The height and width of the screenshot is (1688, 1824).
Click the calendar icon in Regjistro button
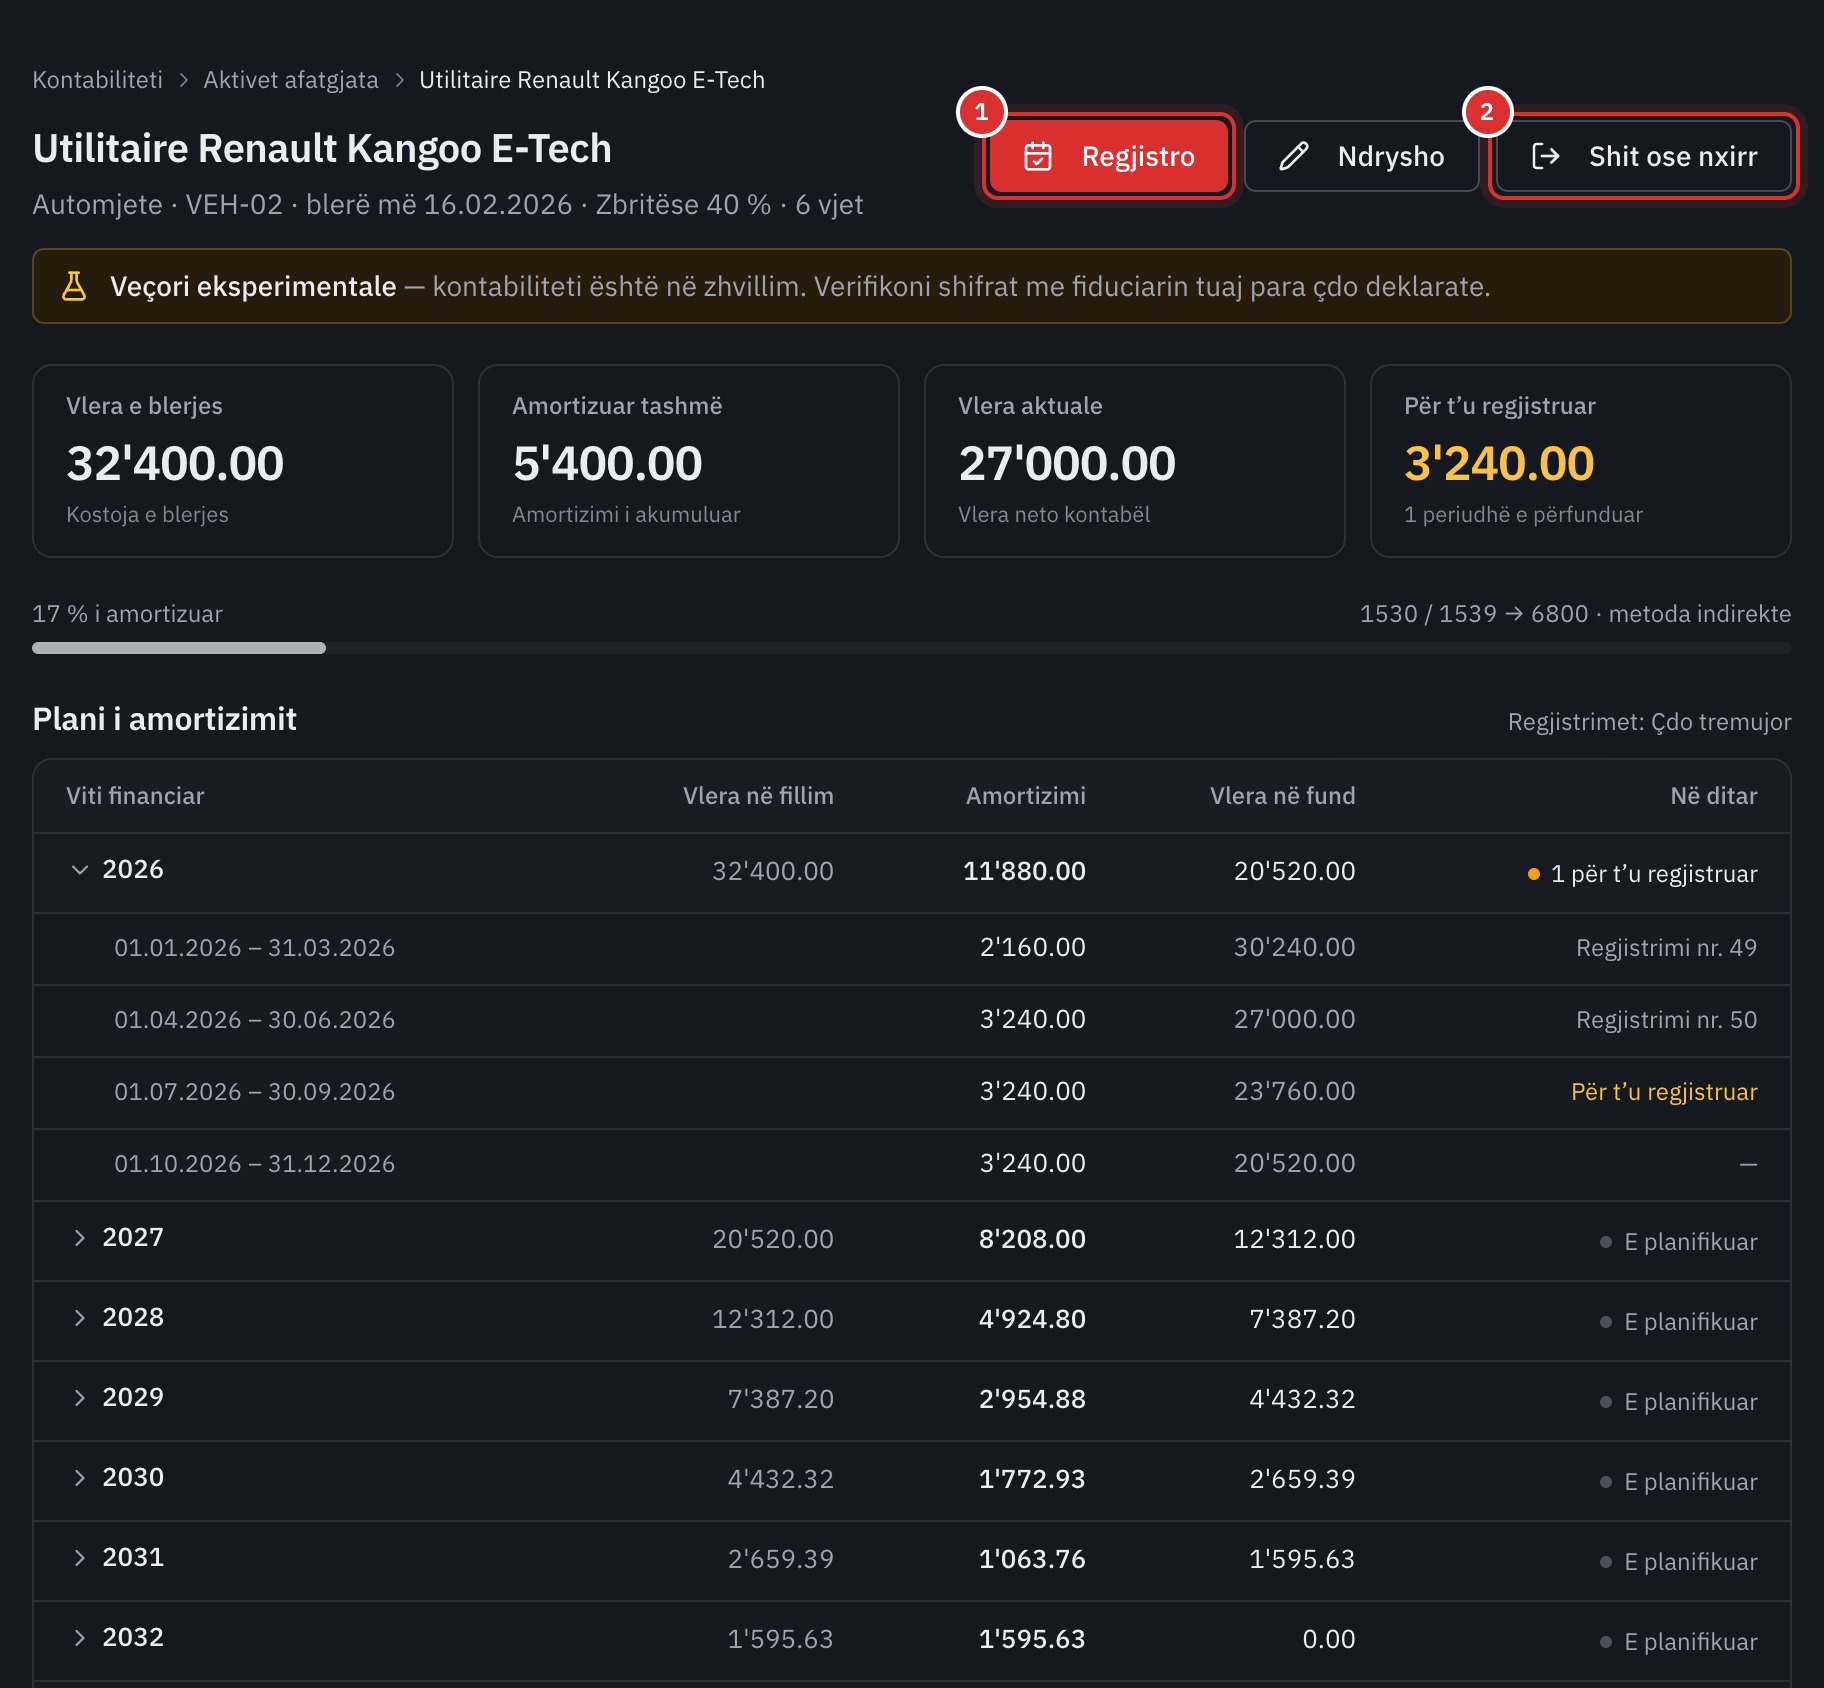point(1038,156)
